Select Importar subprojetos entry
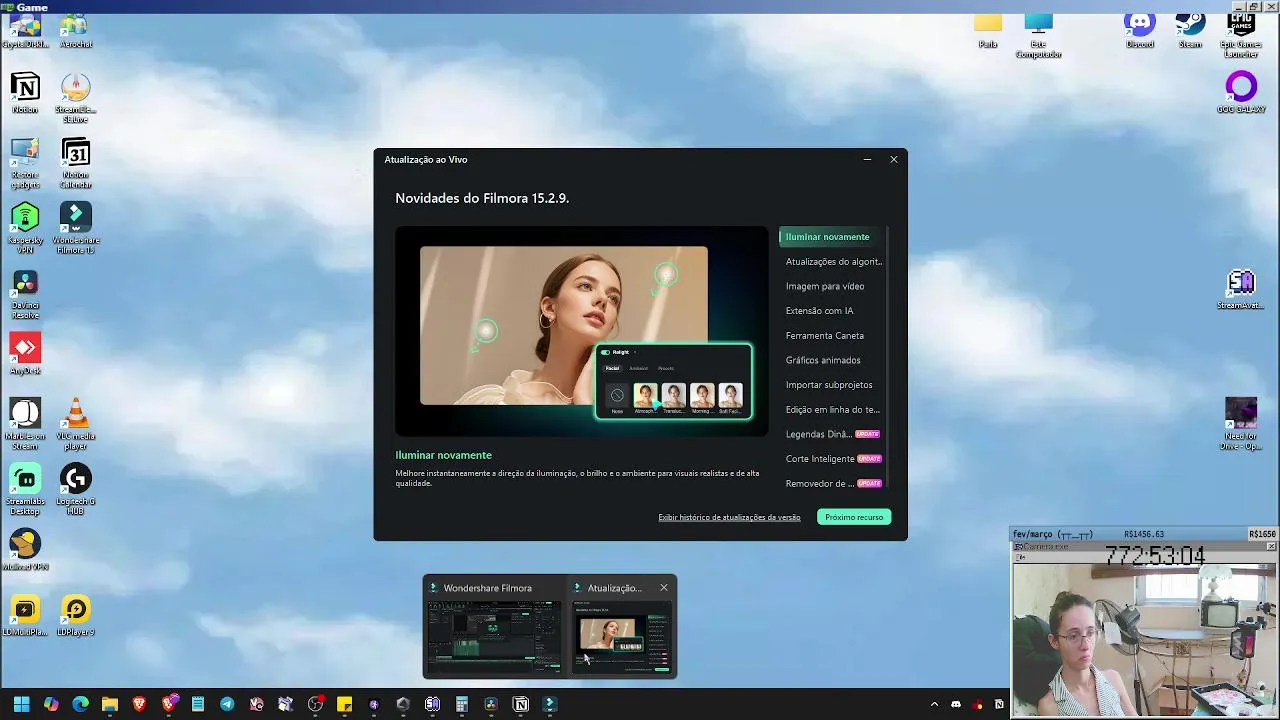The image size is (1280, 720). (x=829, y=385)
